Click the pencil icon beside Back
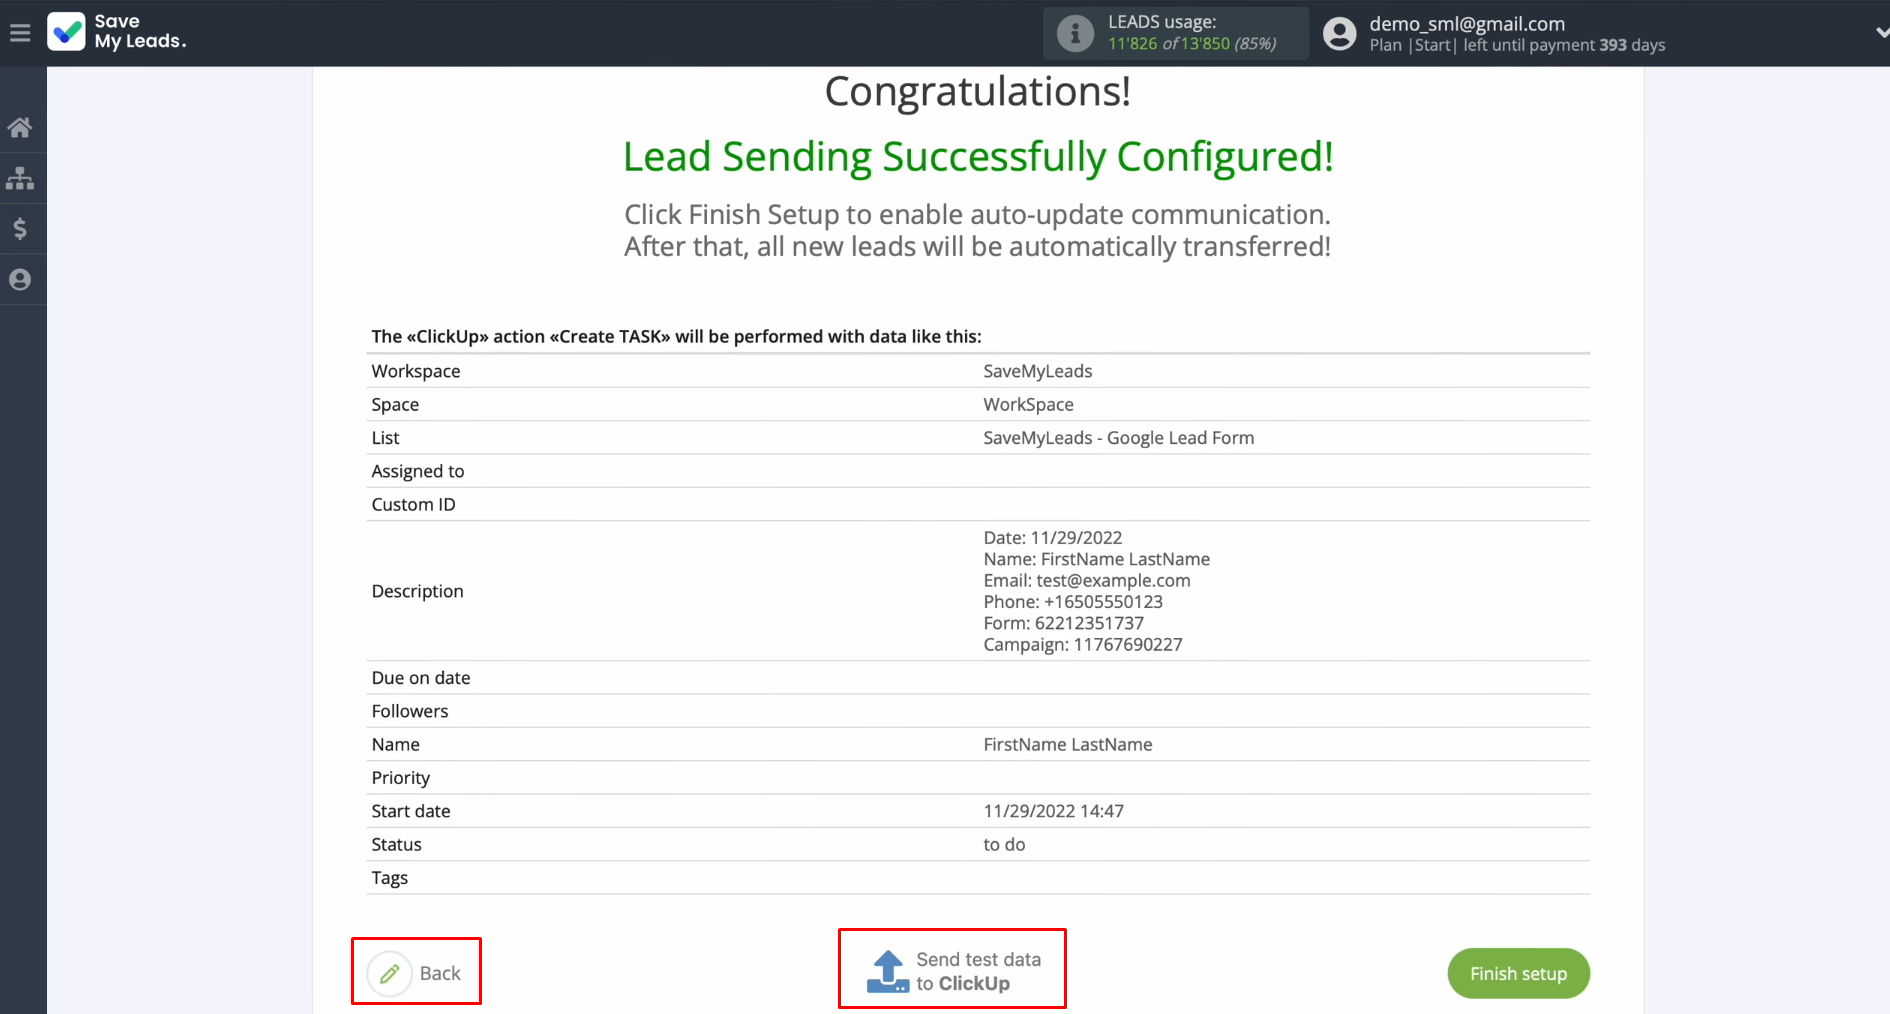 coord(390,973)
